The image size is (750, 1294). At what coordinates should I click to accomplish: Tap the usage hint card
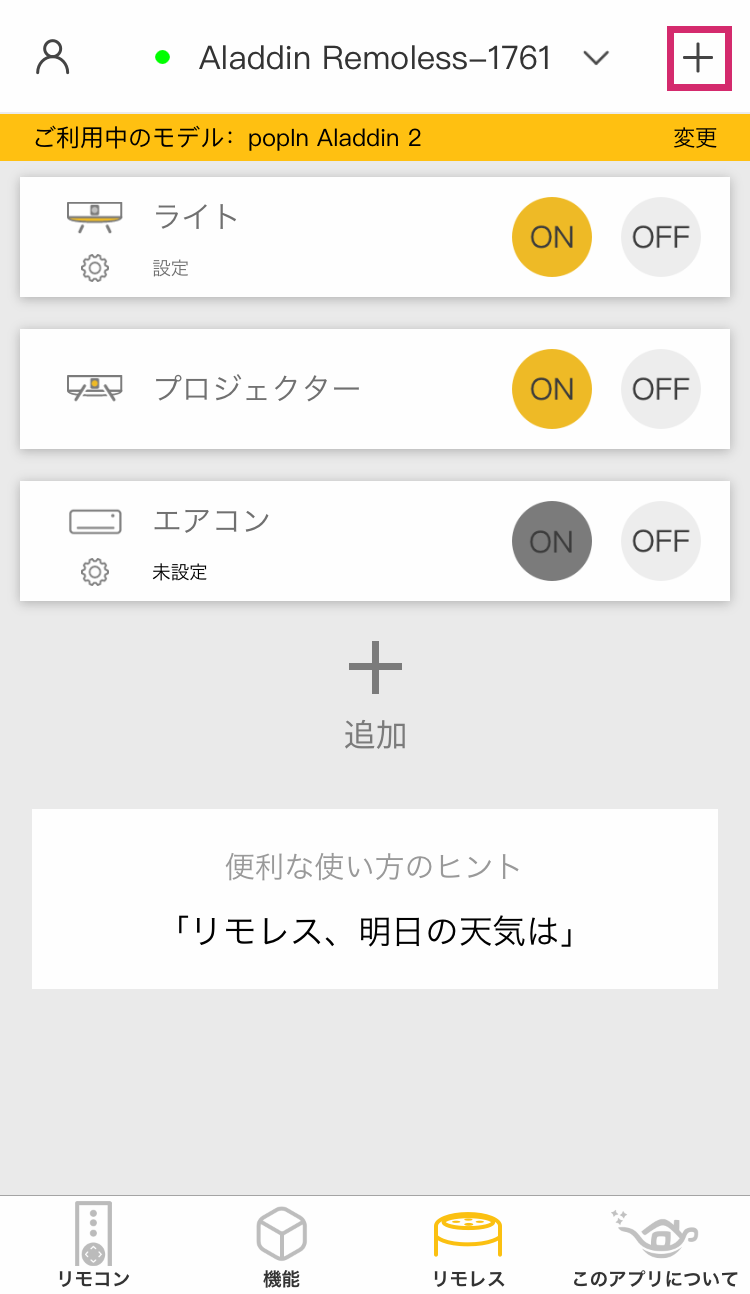click(375, 899)
